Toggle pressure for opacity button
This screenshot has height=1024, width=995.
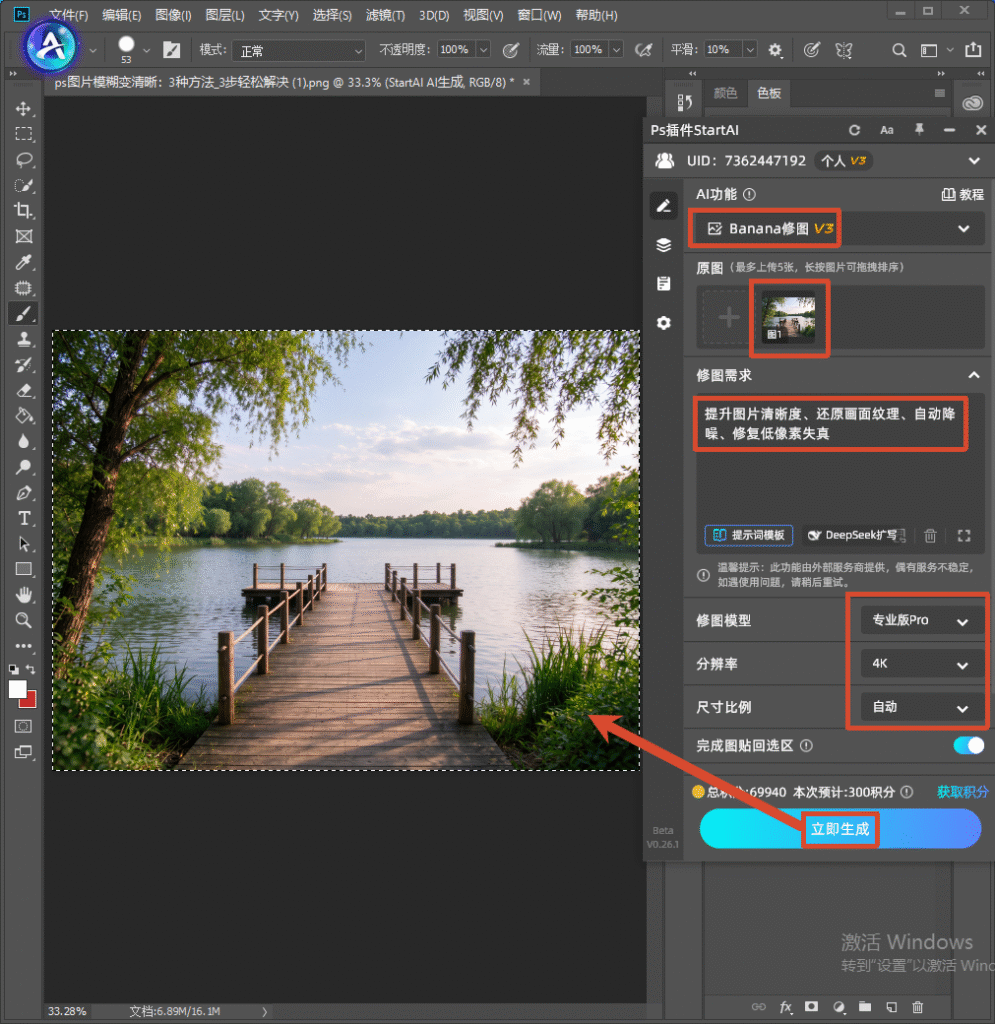(511, 50)
